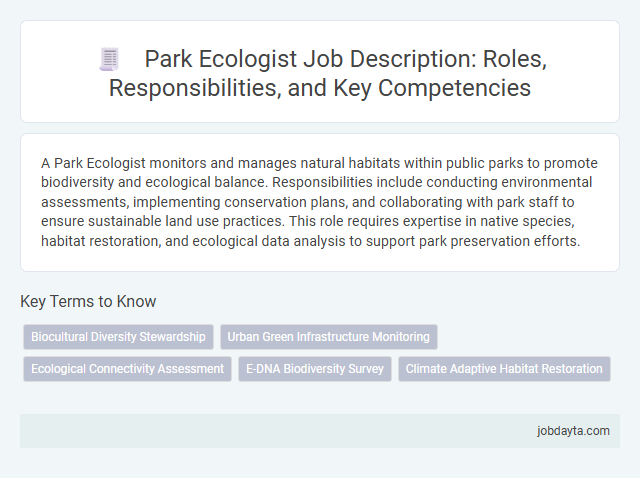
Task: Click the Key Terms to Know heading
Action: click(88, 301)
